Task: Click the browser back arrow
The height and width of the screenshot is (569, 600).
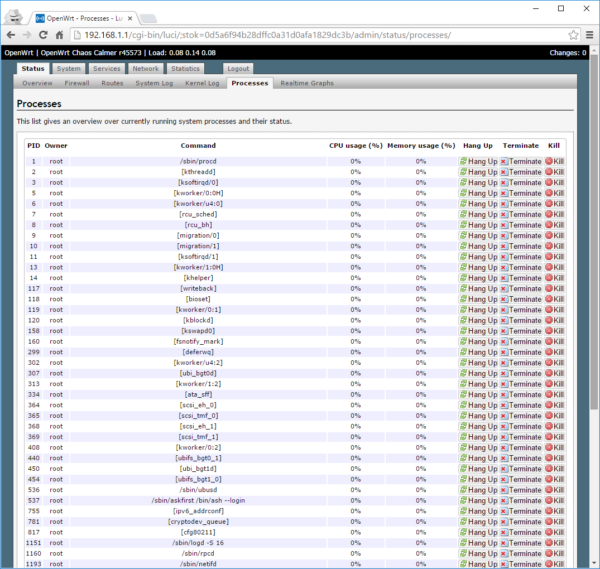Action: click(12, 34)
